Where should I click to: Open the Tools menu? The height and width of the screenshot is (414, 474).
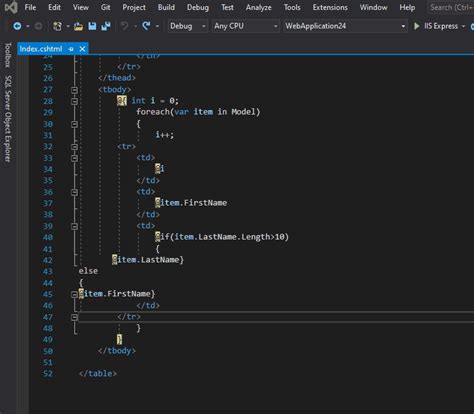[292, 7]
